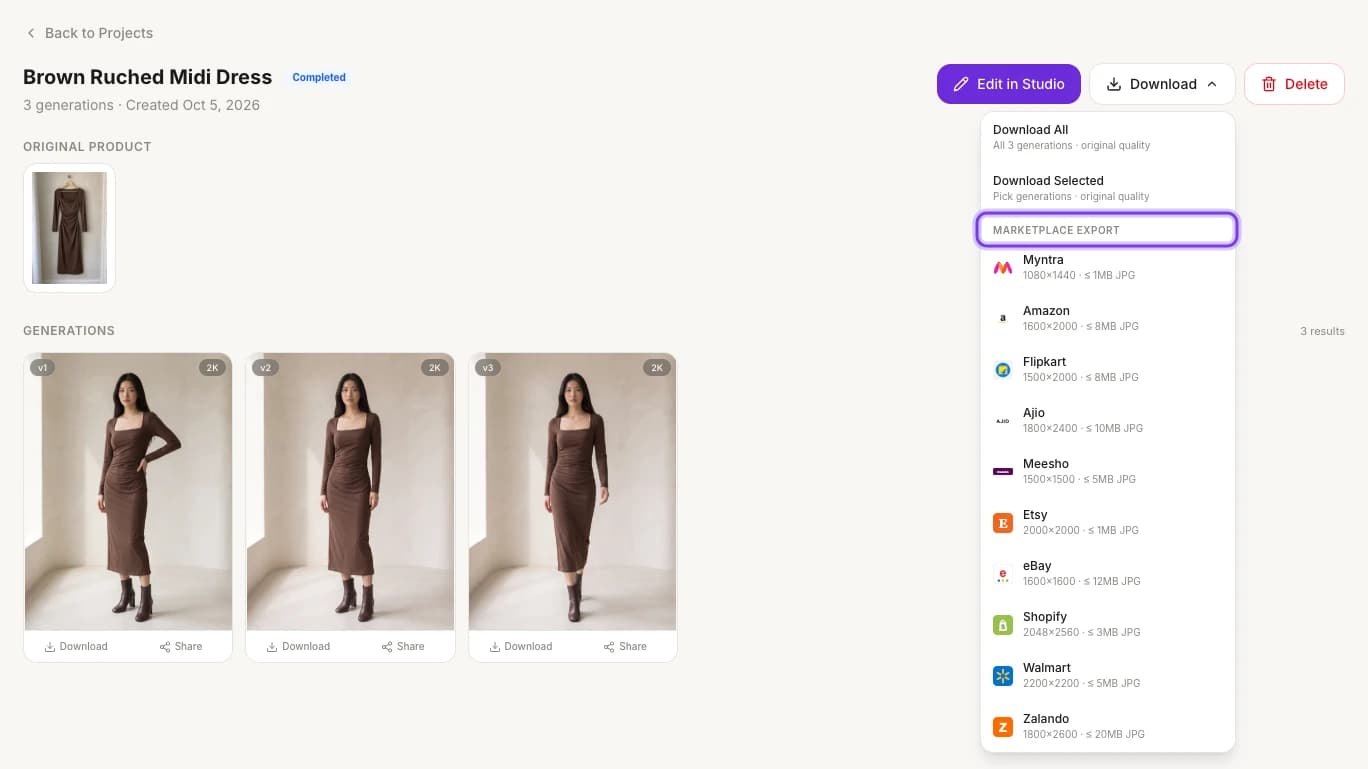Viewport: 1368px width, 769px height.
Task: Select the Myntra export option
Action: pos(1108,268)
